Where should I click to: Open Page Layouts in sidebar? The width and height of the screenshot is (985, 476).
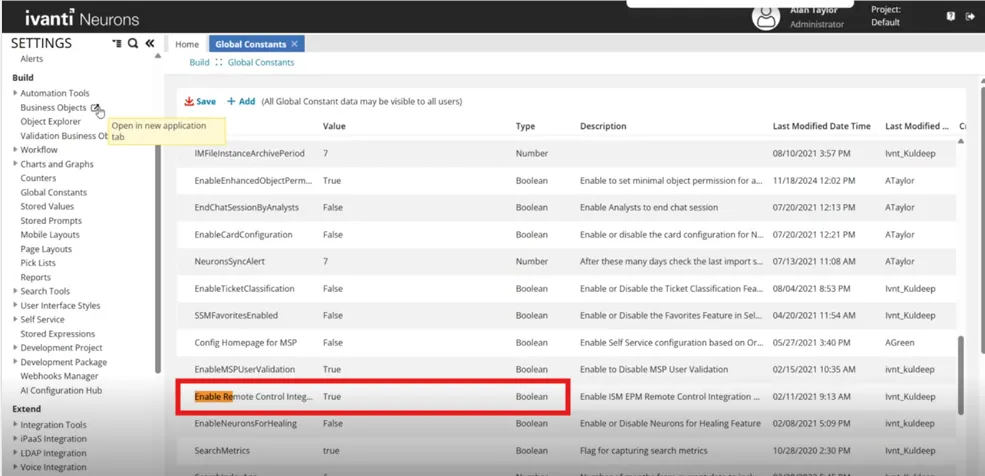46,249
